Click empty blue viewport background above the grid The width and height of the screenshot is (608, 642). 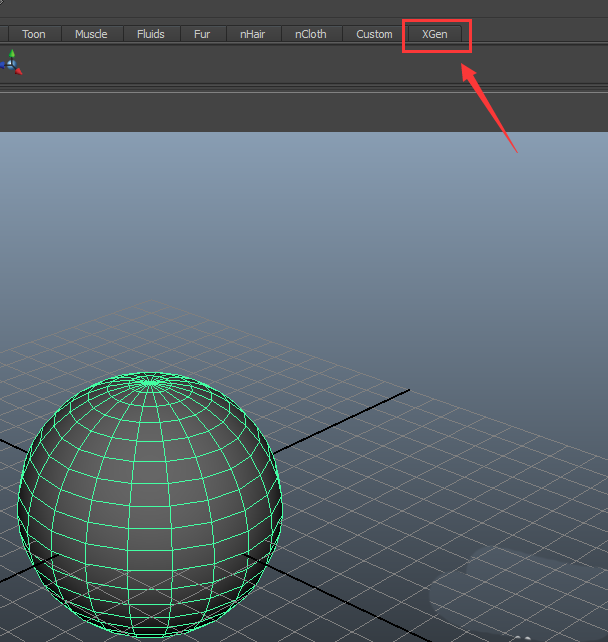[300, 220]
